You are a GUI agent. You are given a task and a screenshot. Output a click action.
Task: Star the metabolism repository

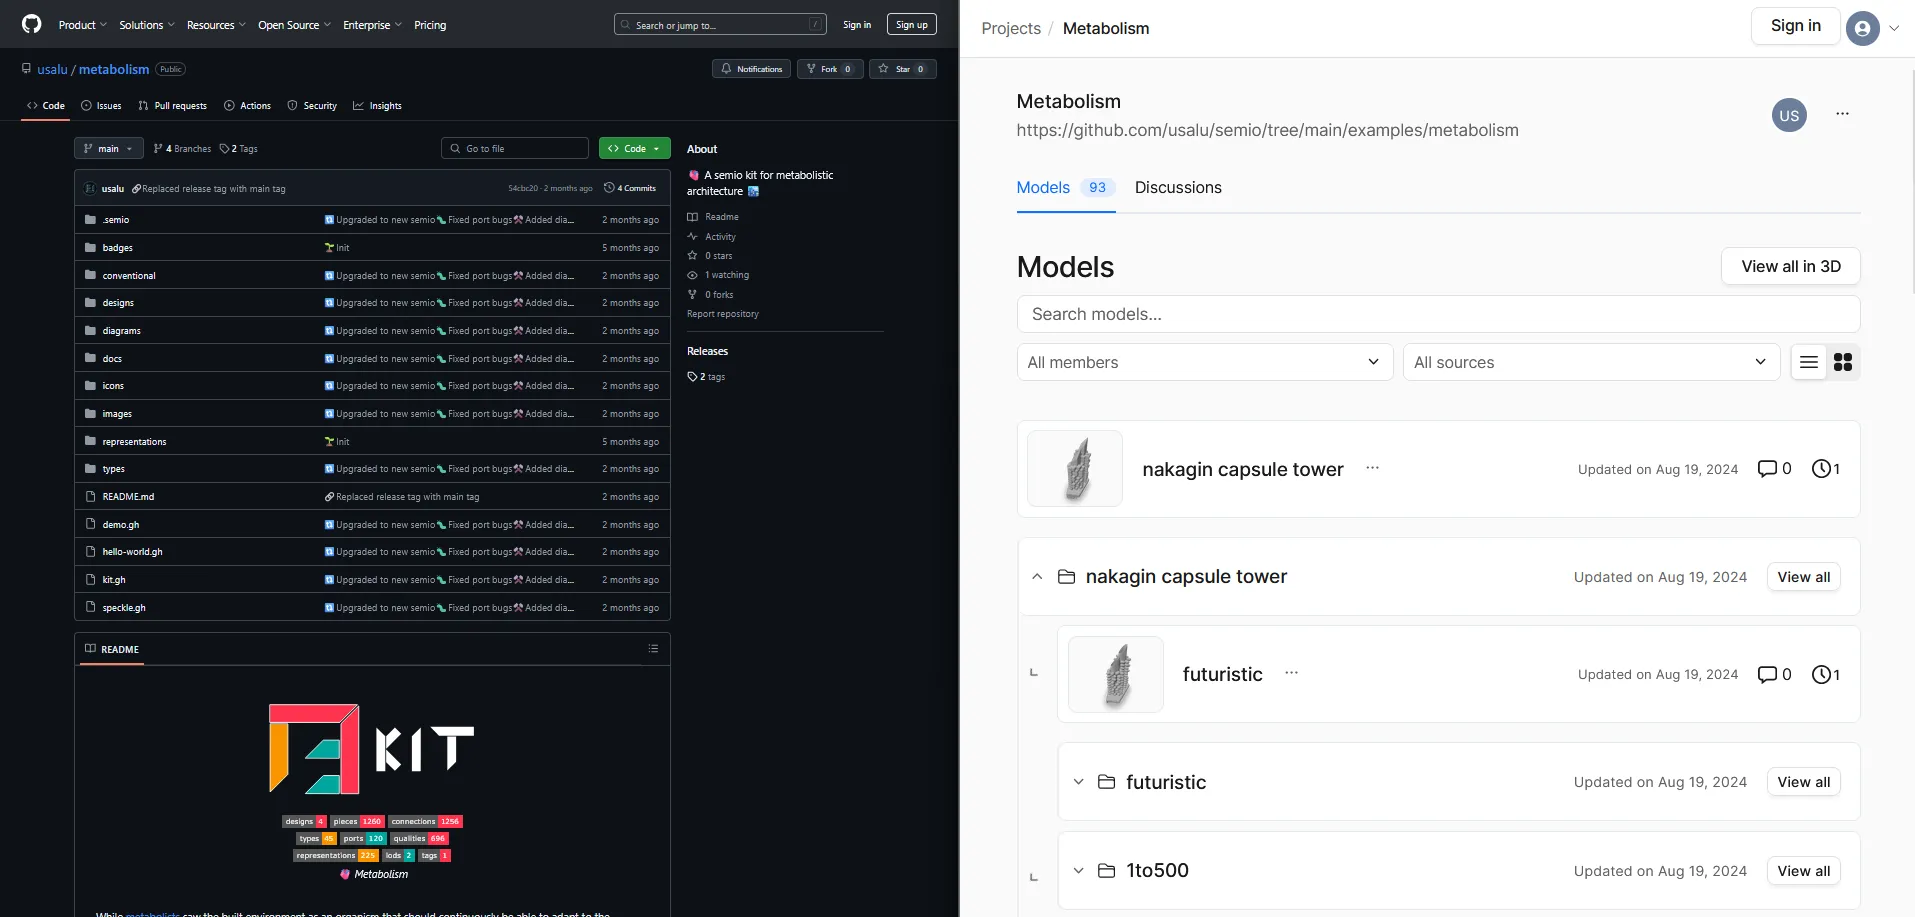[x=903, y=69]
